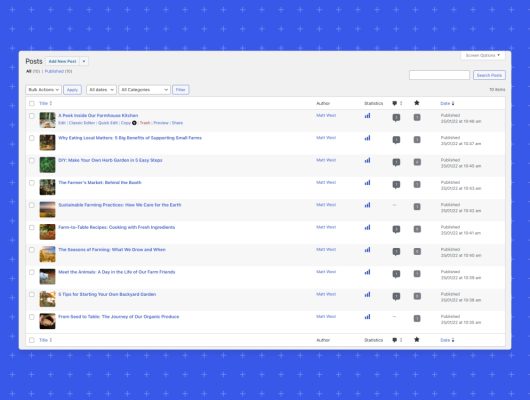This screenshot has width=530, height=400.
Task: Open statistics bars for Farmer's Market post
Action: click(367, 183)
